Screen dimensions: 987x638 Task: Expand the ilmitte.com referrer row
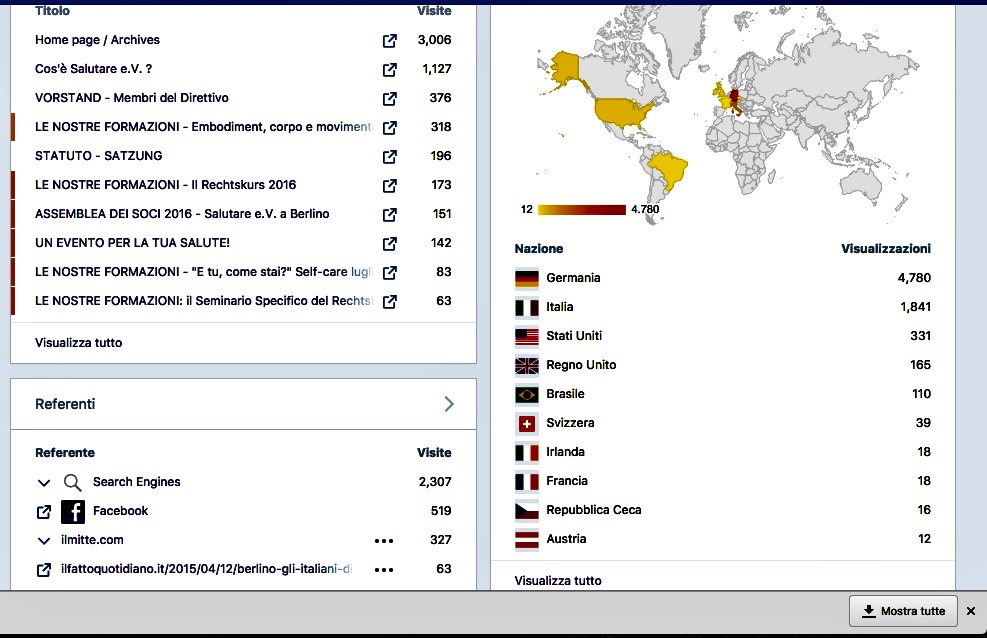click(x=44, y=541)
